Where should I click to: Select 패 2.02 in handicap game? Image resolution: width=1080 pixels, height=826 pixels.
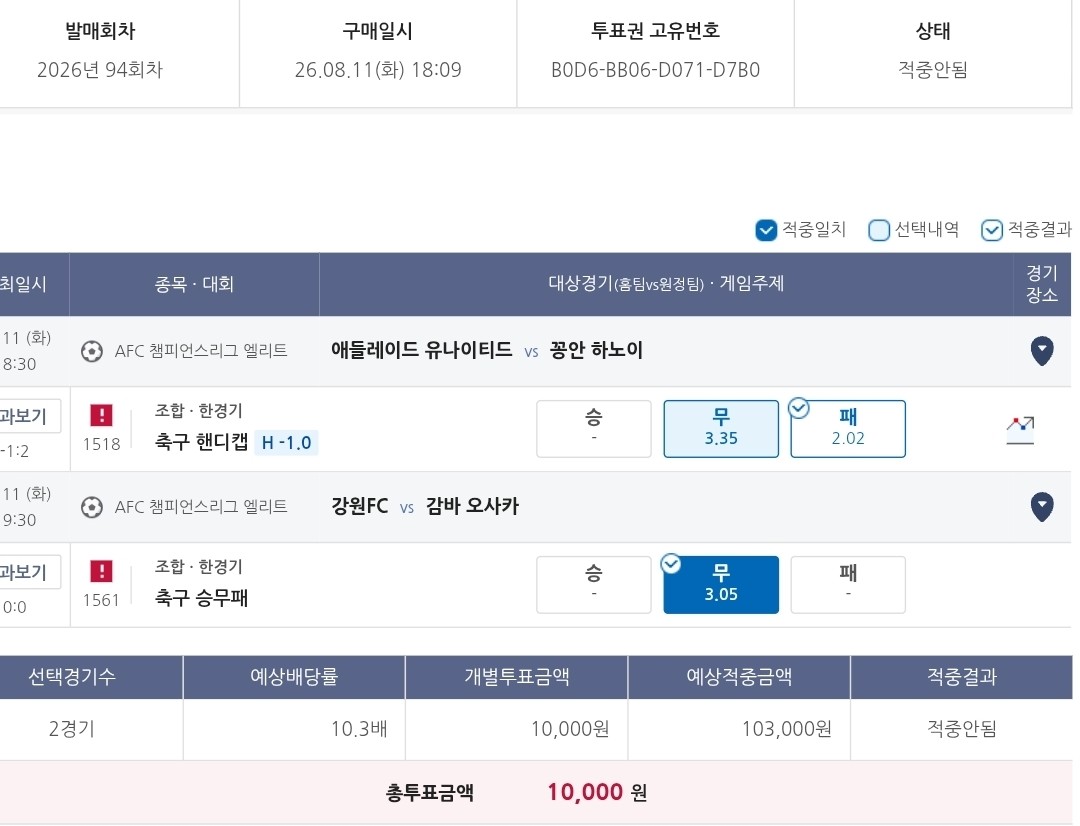[x=848, y=429]
